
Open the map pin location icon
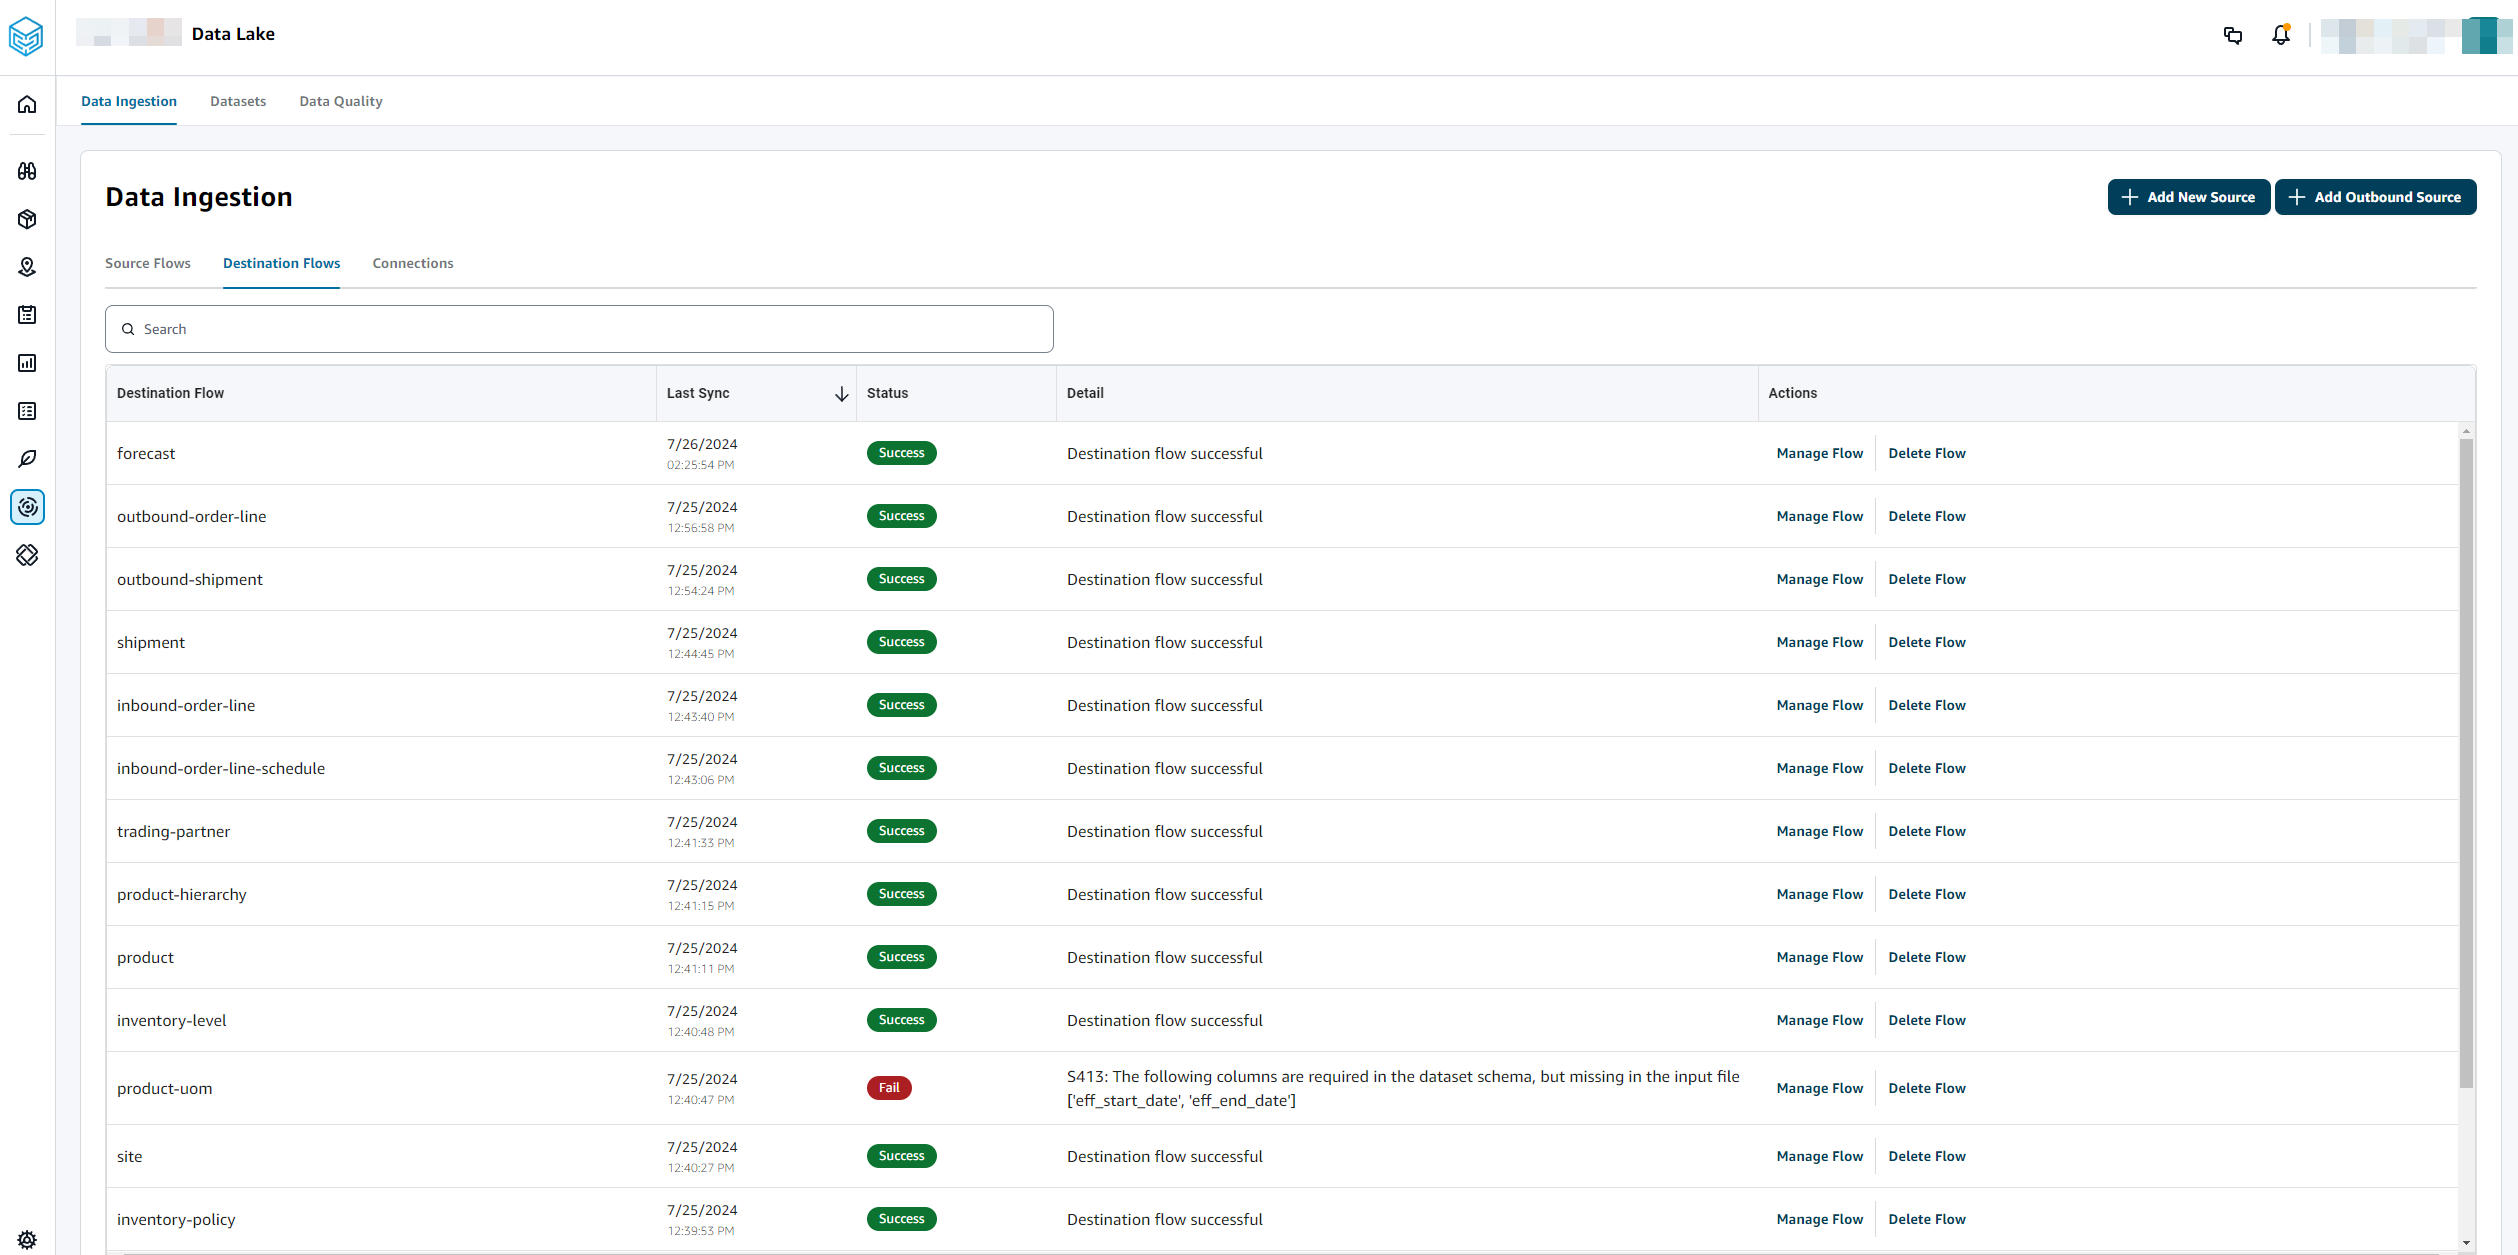[x=27, y=267]
